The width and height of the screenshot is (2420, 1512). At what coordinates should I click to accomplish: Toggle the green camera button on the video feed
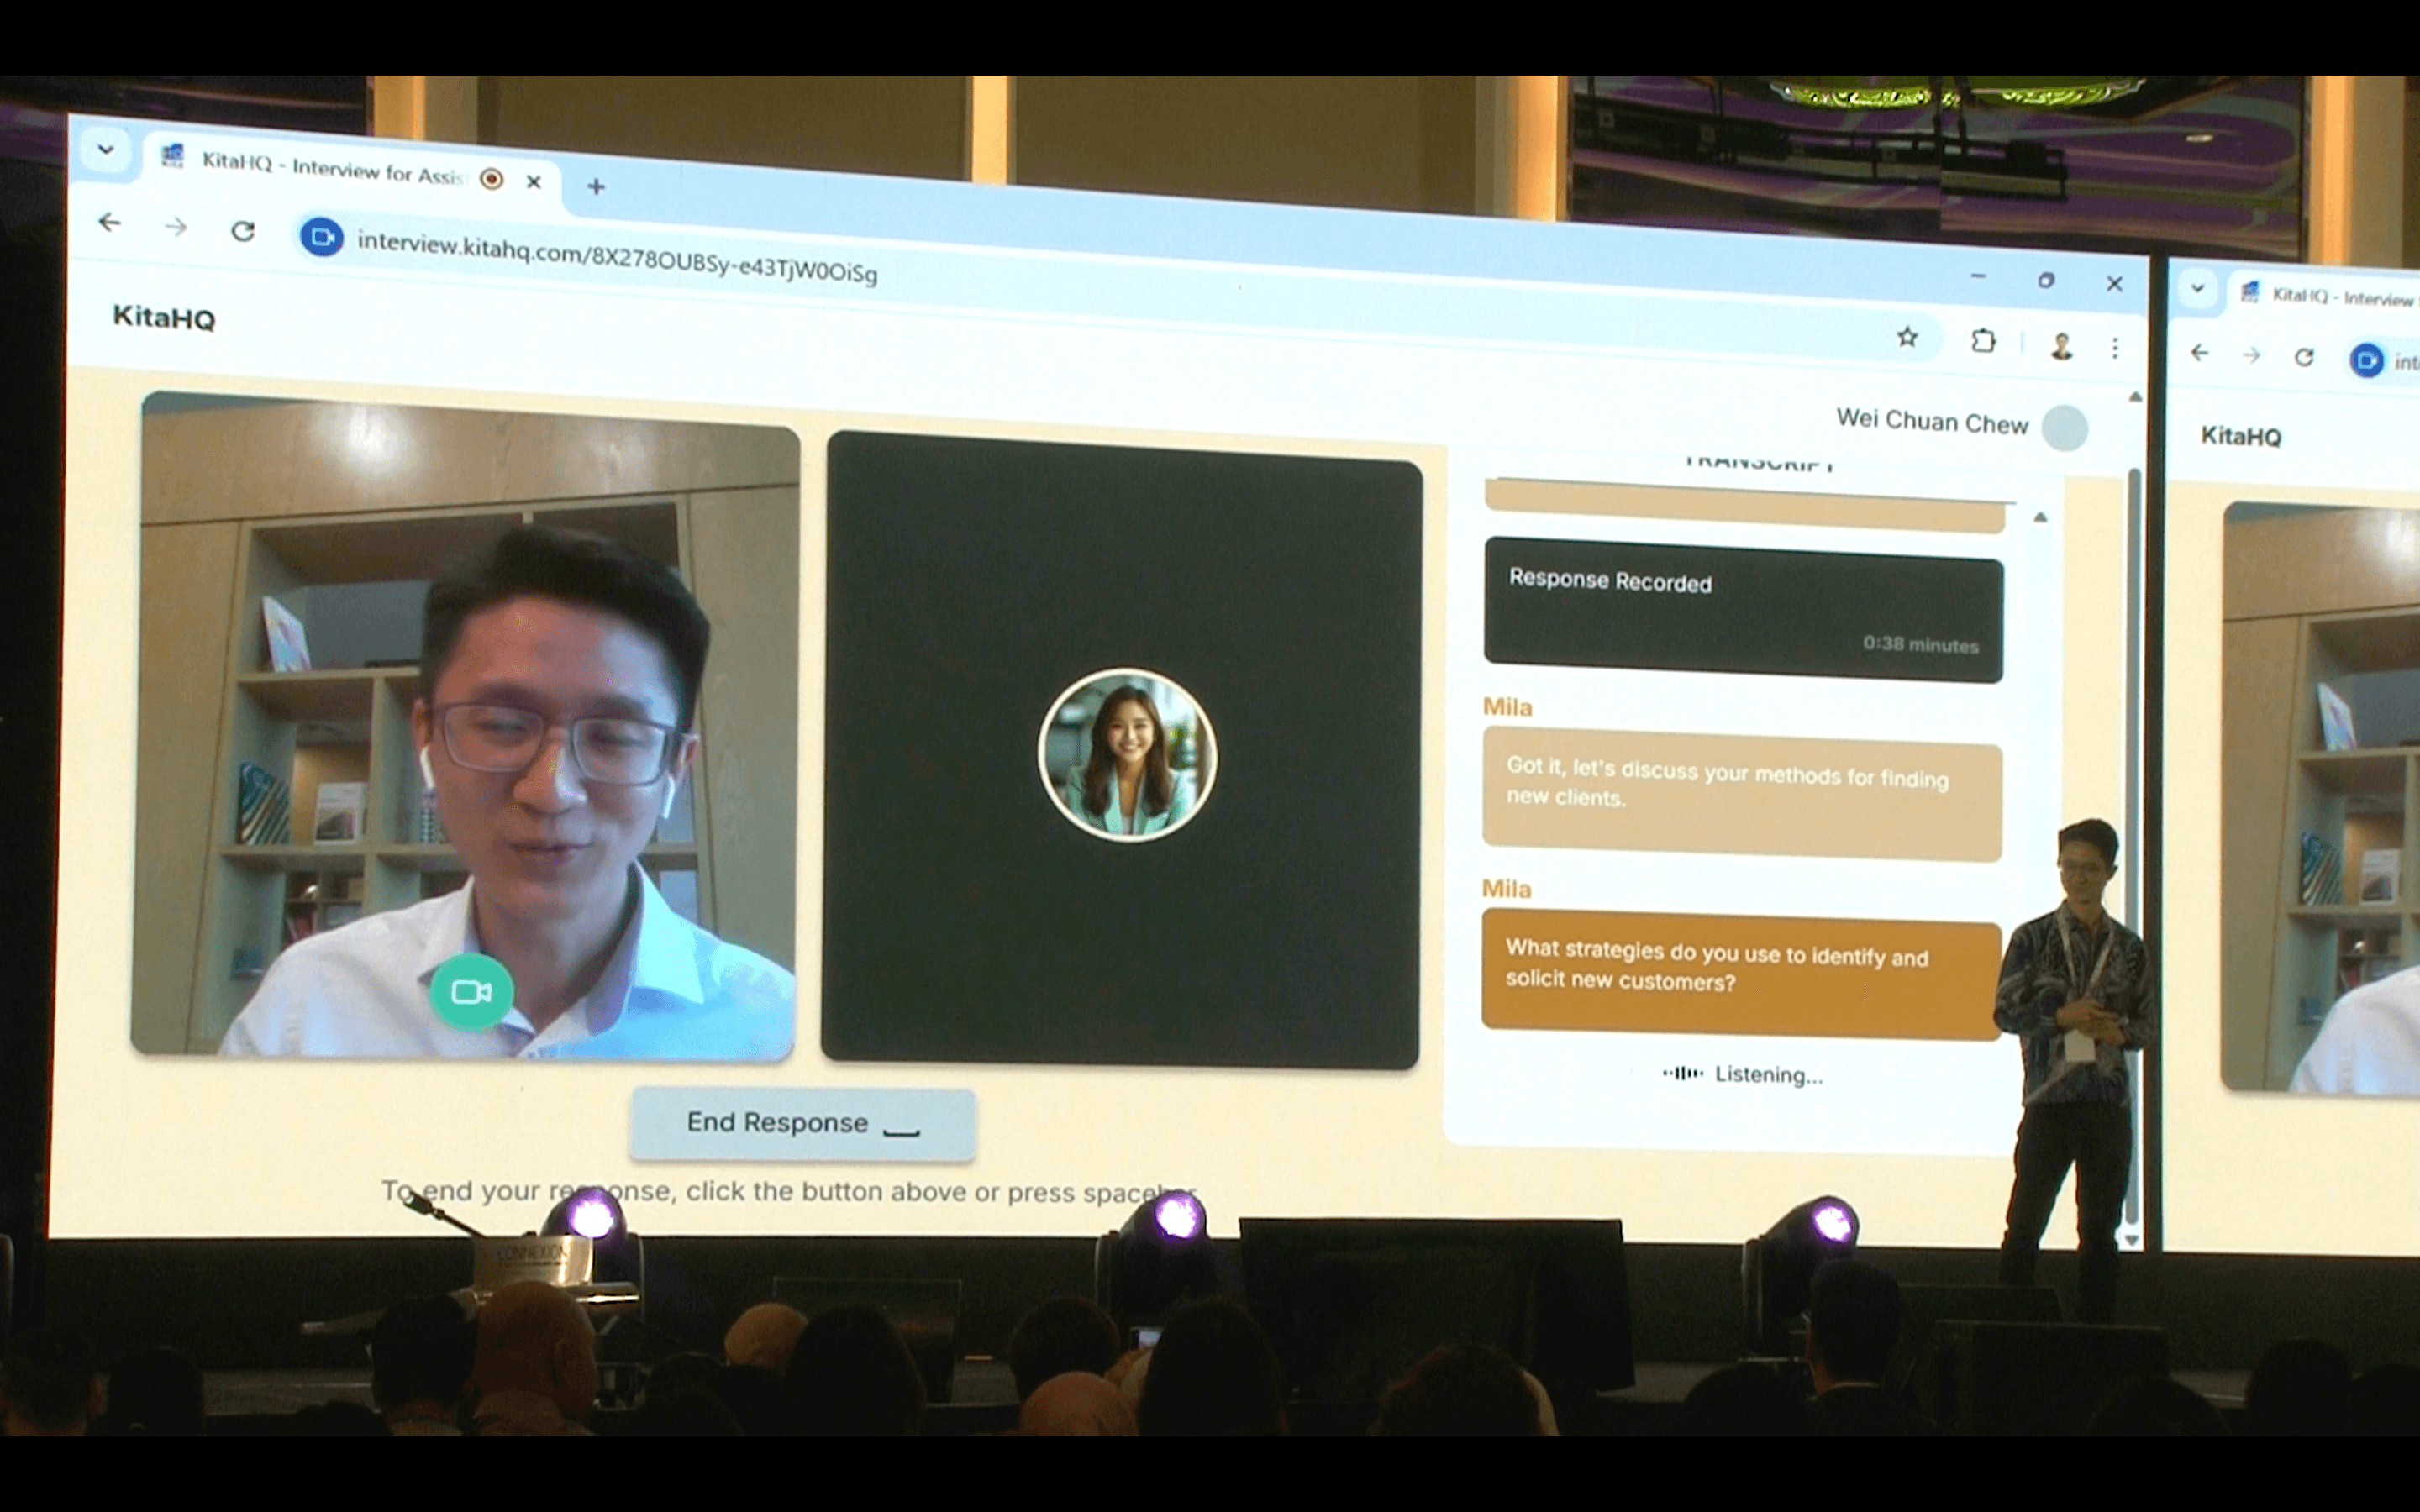[x=471, y=992]
